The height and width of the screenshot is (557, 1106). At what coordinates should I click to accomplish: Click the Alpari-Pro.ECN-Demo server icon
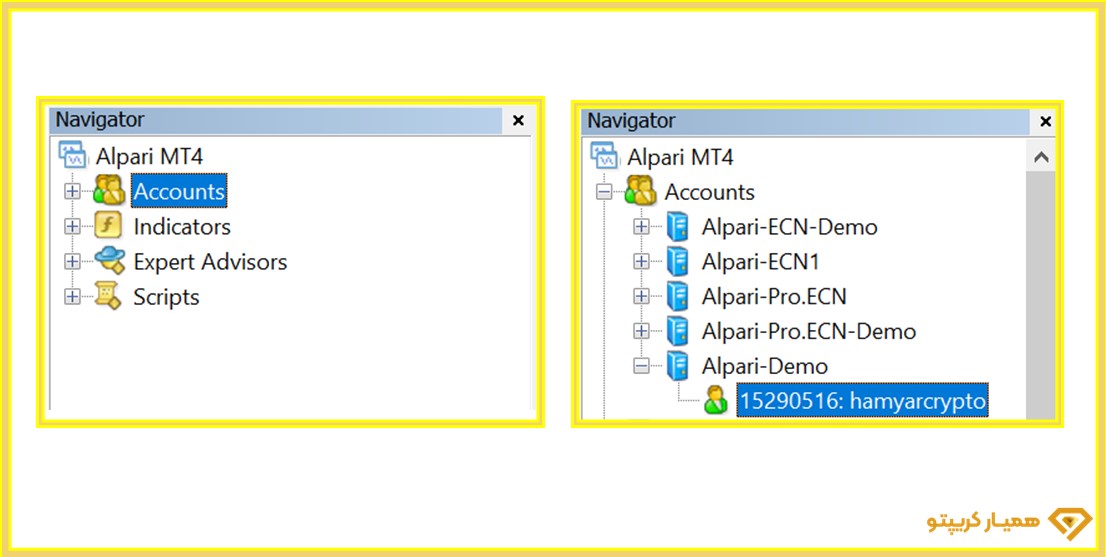click(x=677, y=331)
